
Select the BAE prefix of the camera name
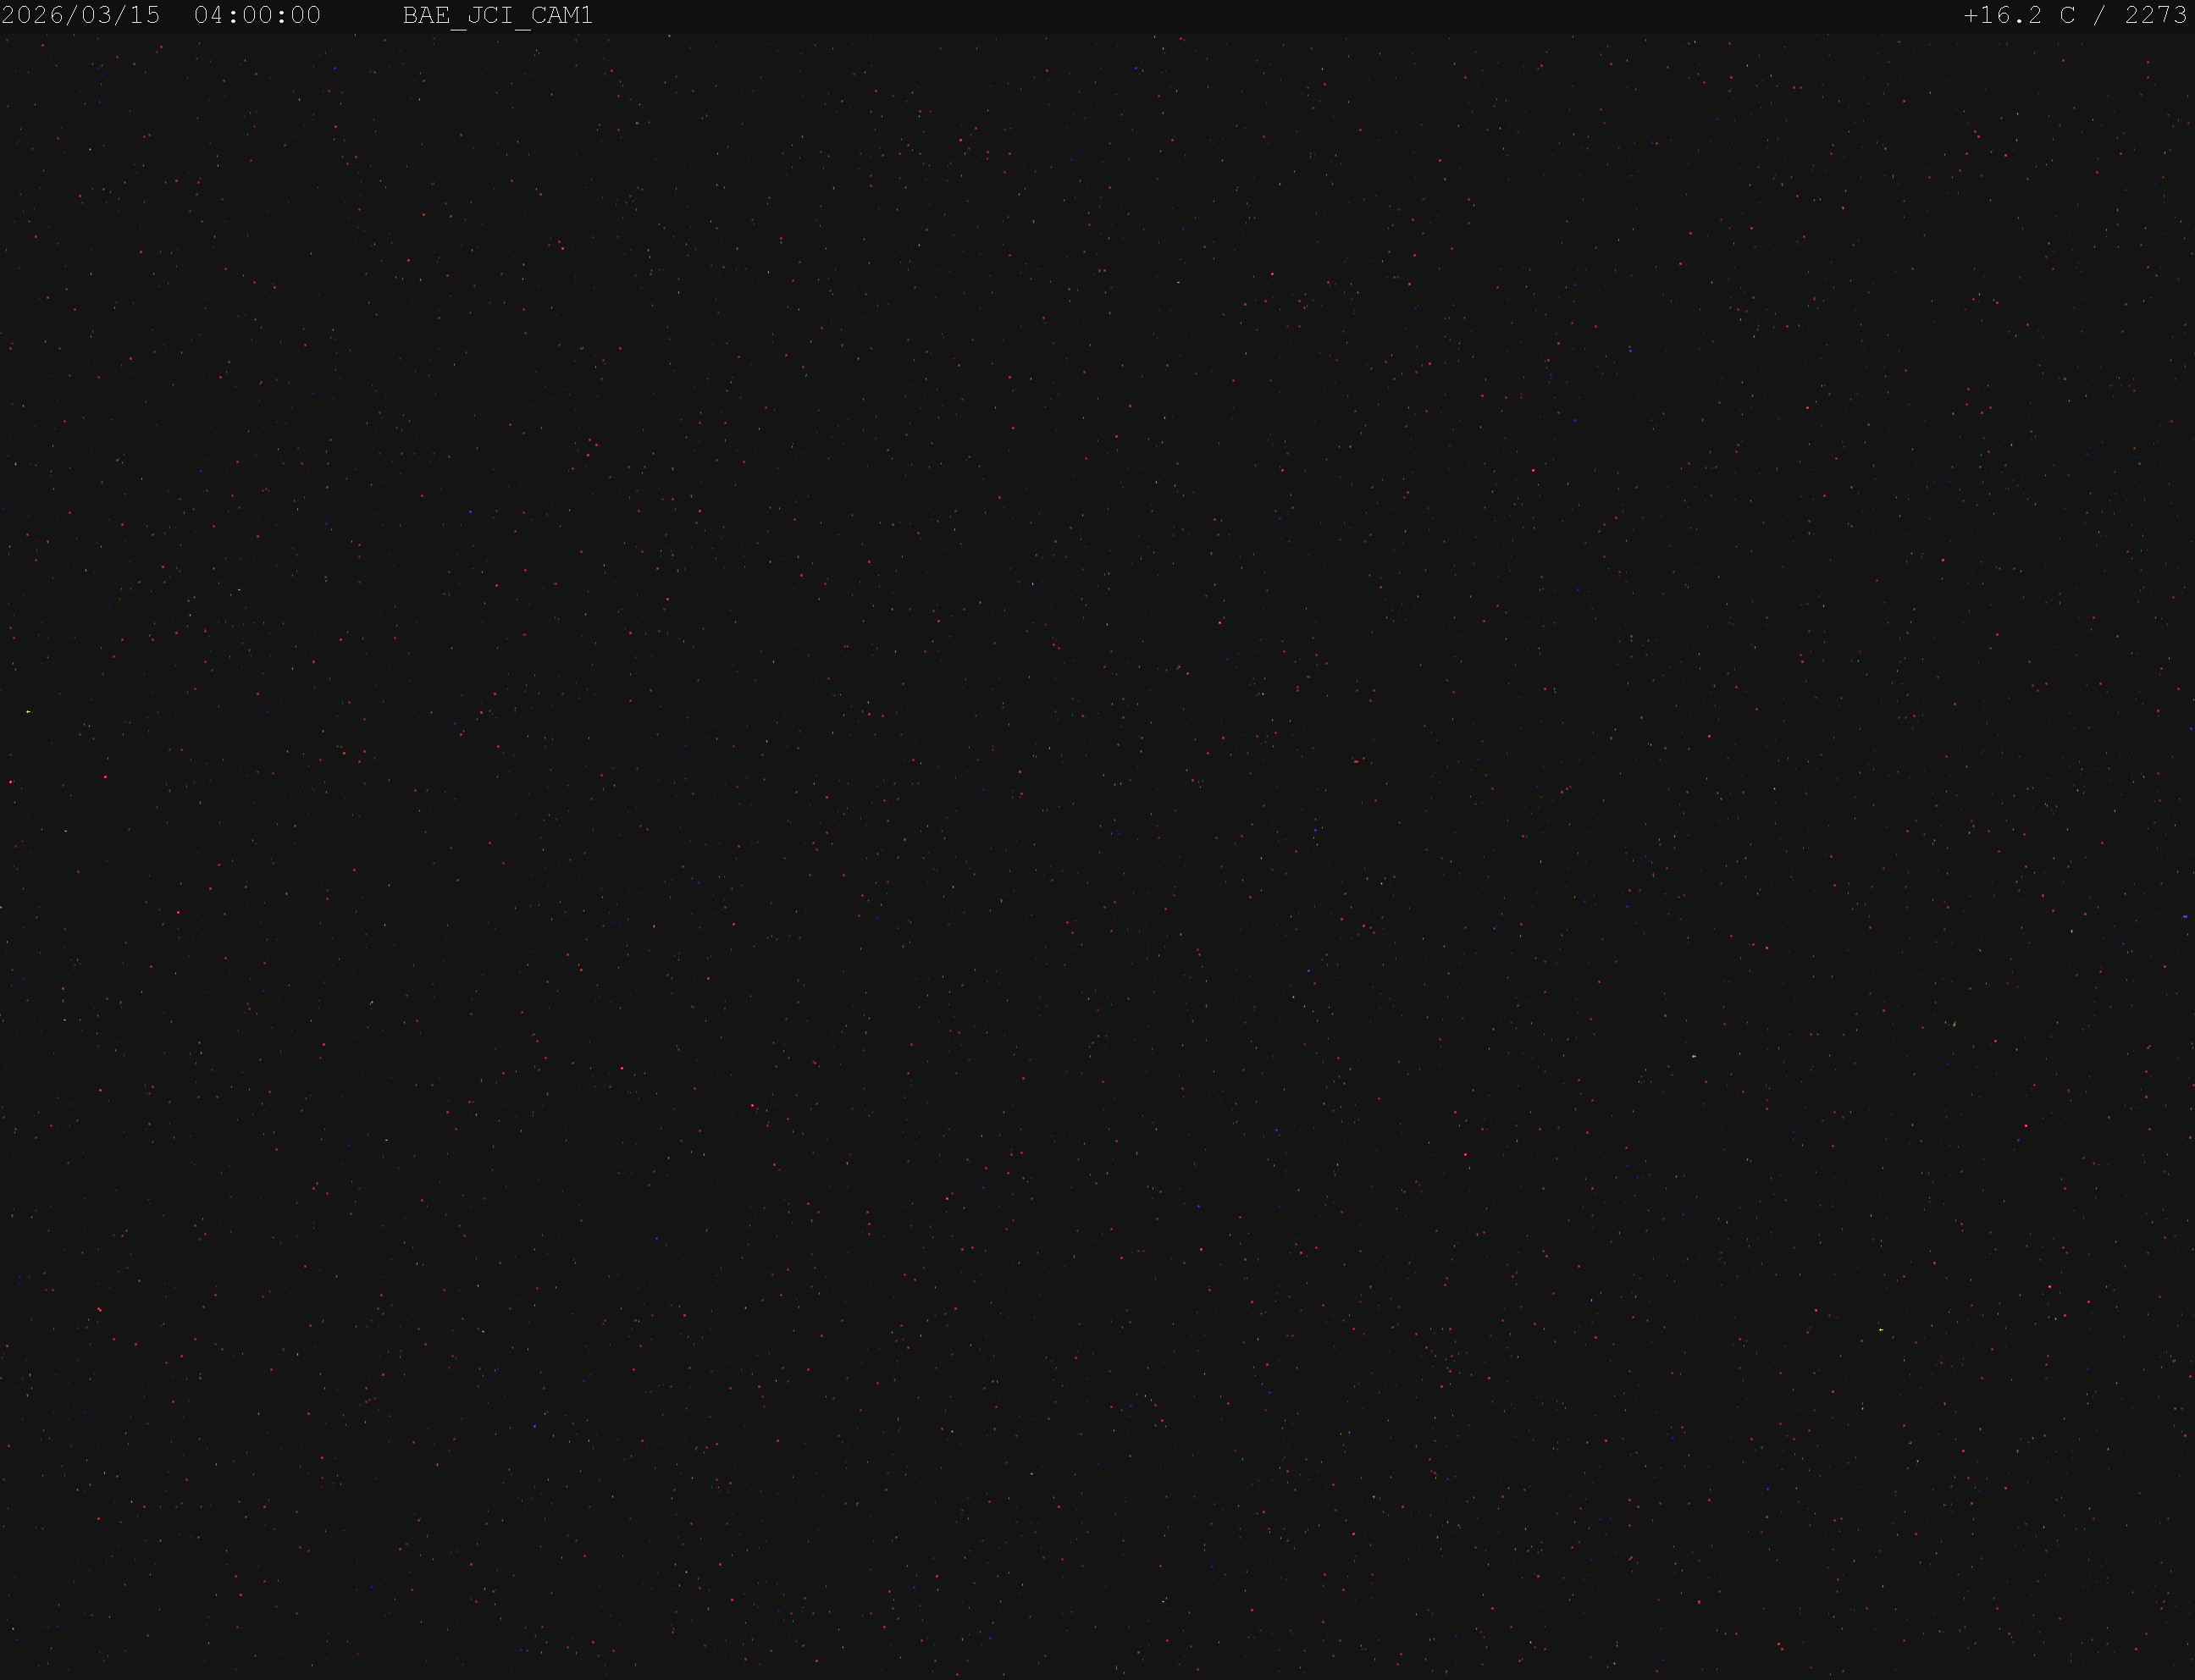click(x=426, y=15)
